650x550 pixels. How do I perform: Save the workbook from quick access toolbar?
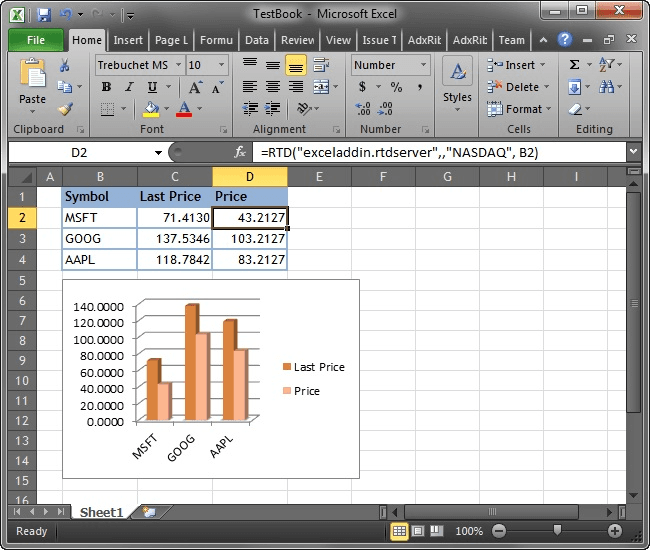[x=44, y=15]
